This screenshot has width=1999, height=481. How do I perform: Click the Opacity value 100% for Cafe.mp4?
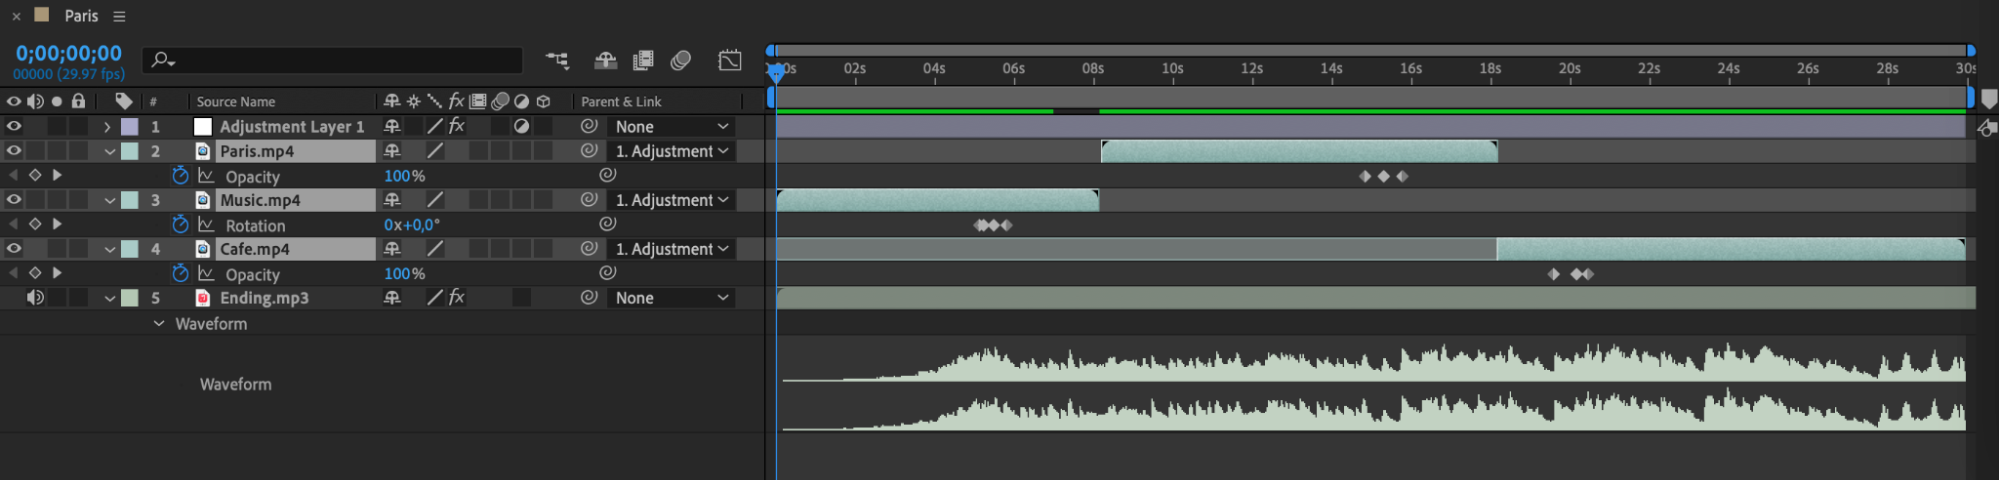pyautogui.click(x=404, y=274)
